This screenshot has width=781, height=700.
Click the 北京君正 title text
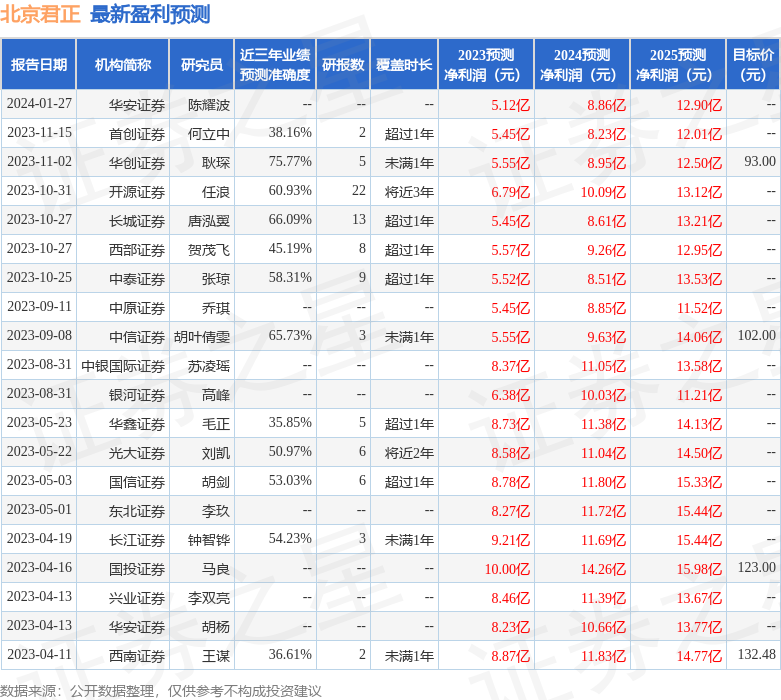pos(40,14)
